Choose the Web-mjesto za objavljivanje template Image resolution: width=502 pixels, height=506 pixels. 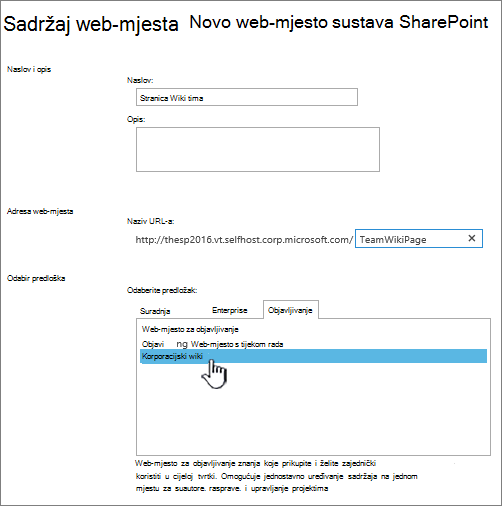coord(190,329)
